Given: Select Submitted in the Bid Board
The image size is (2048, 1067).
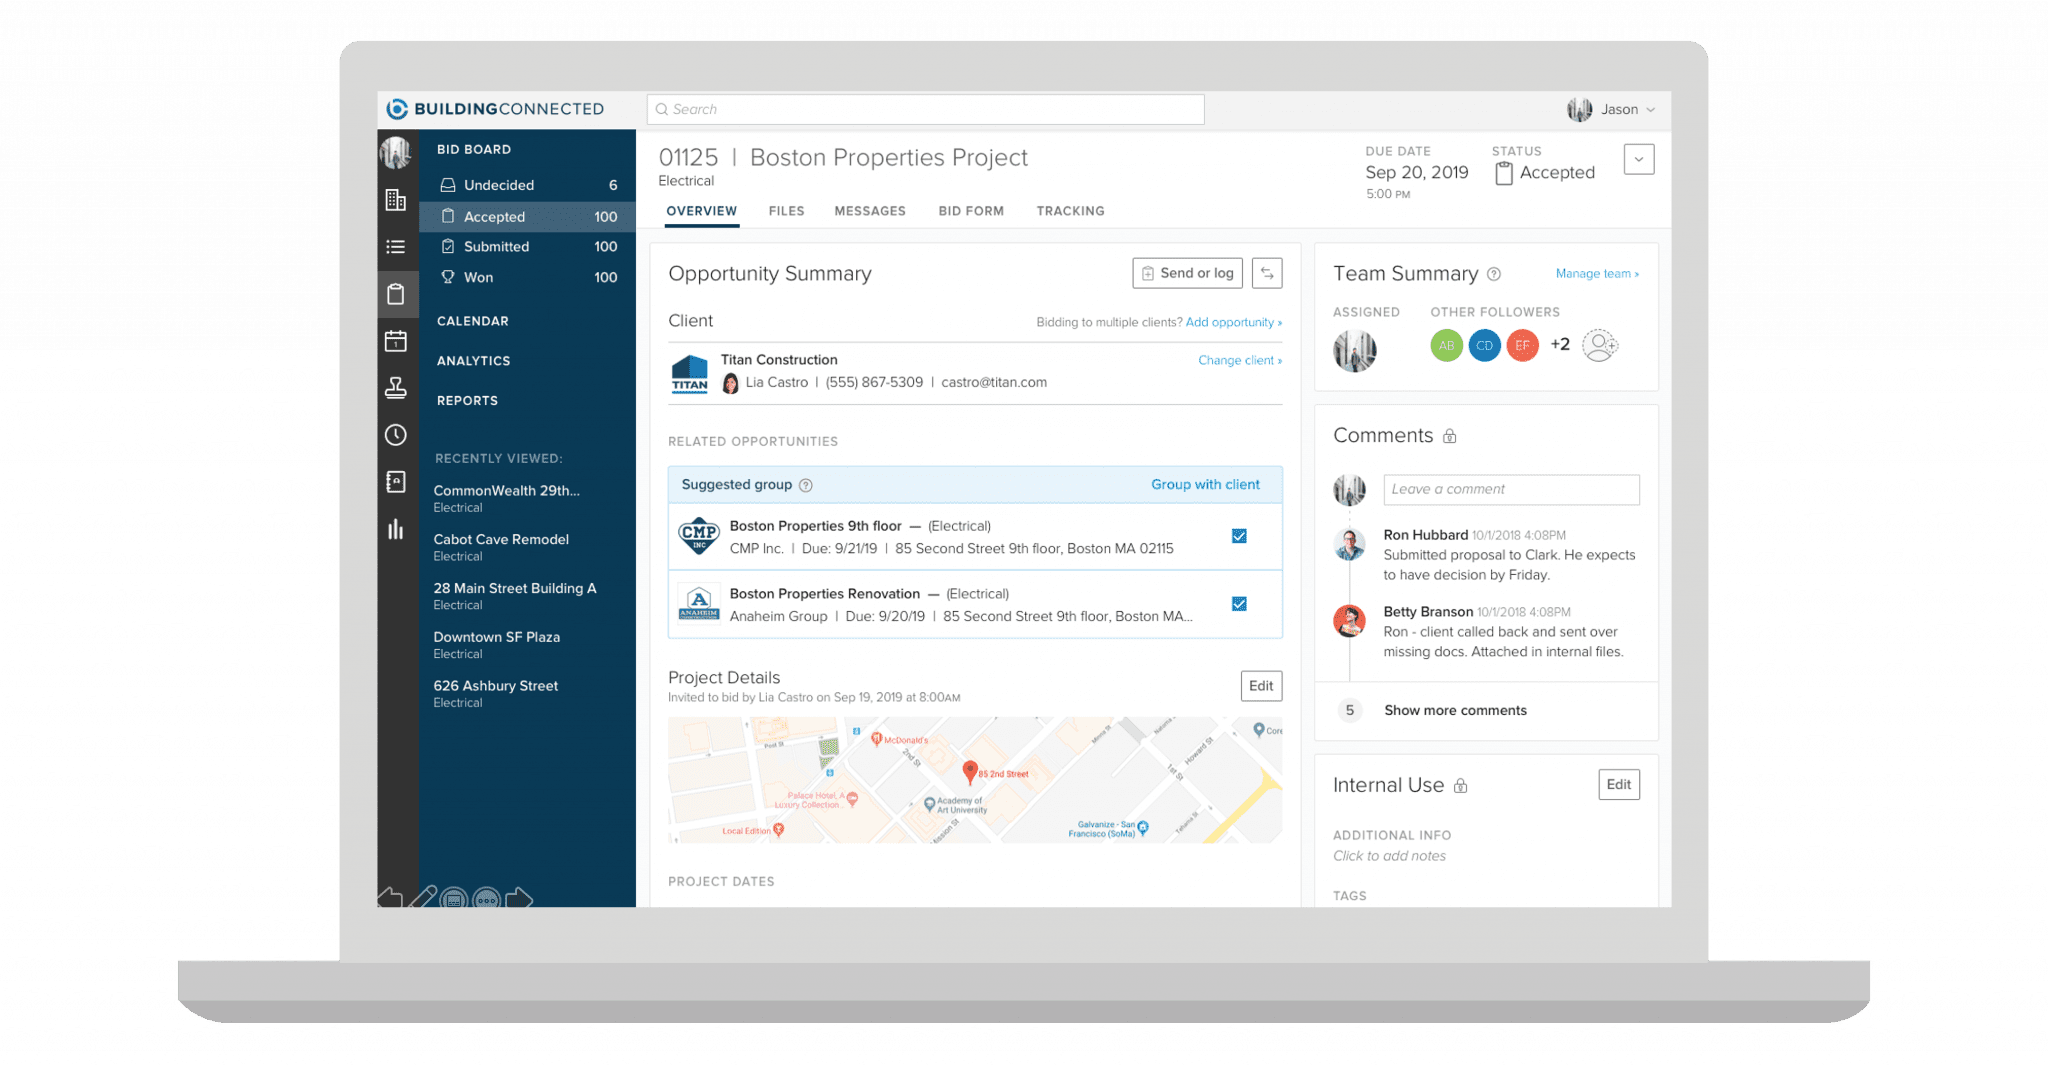Looking at the screenshot, I should point(528,247).
